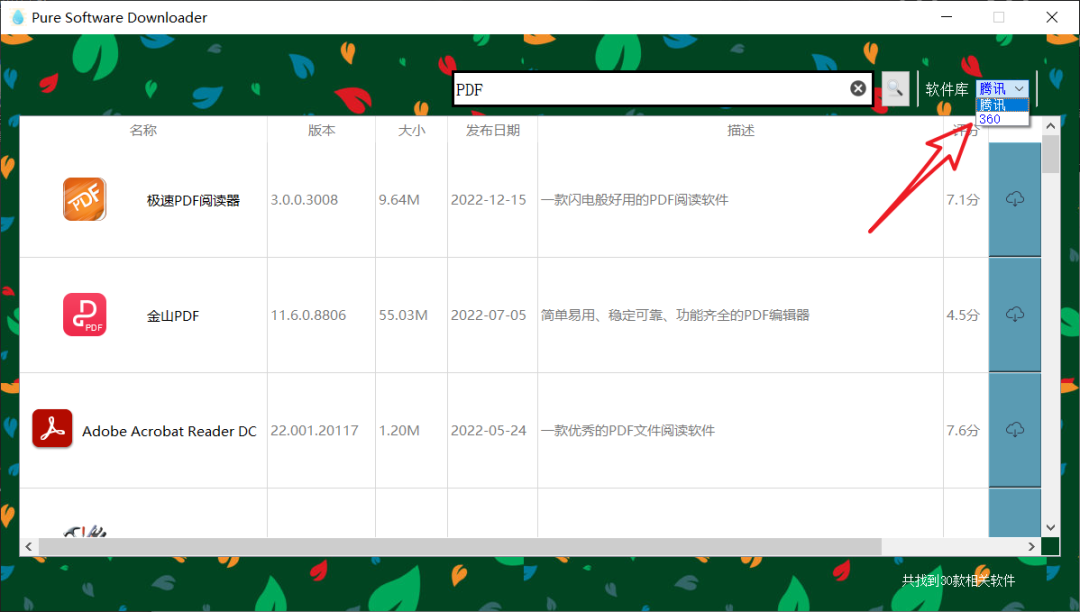Download Adobe Acrobat Reader DC via cloud icon

1015,430
